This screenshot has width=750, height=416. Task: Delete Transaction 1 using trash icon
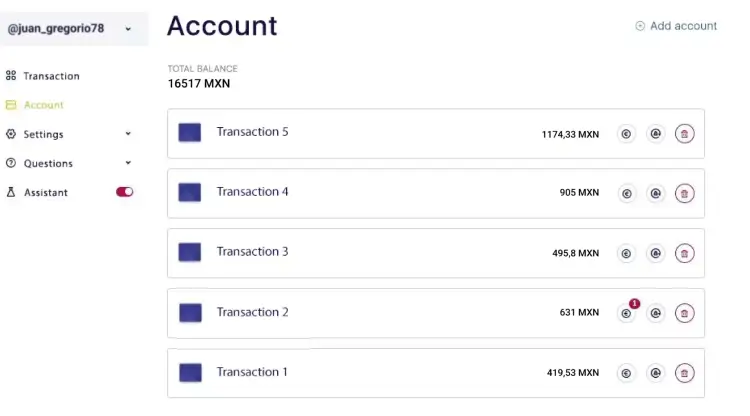(x=684, y=373)
